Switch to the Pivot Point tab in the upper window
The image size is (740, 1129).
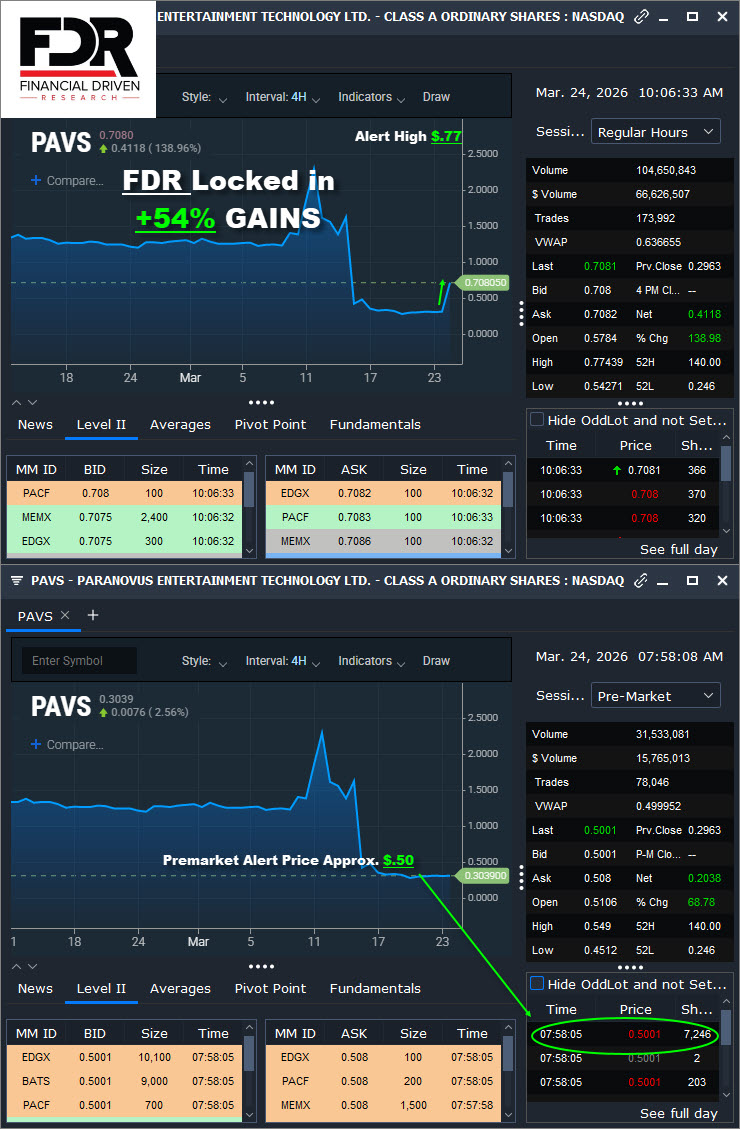[270, 424]
